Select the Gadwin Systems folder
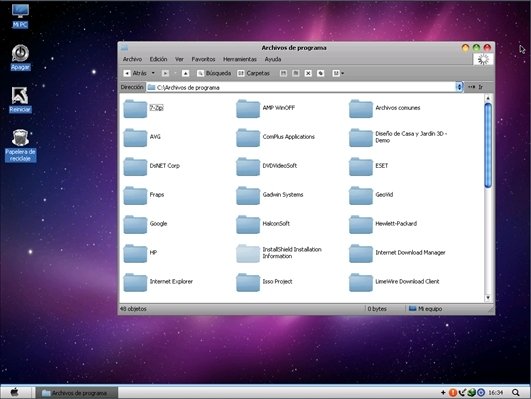The image size is (531, 399). point(270,195)
